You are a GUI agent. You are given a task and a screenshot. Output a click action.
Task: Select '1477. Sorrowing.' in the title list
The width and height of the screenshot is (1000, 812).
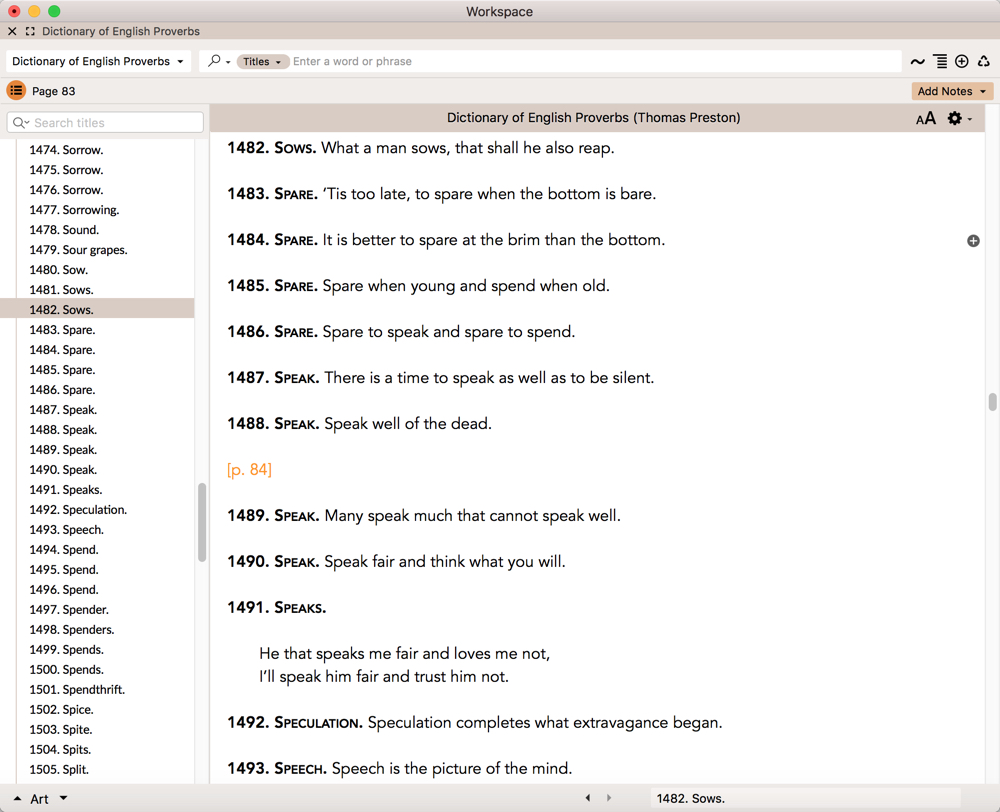click(74, 210)
